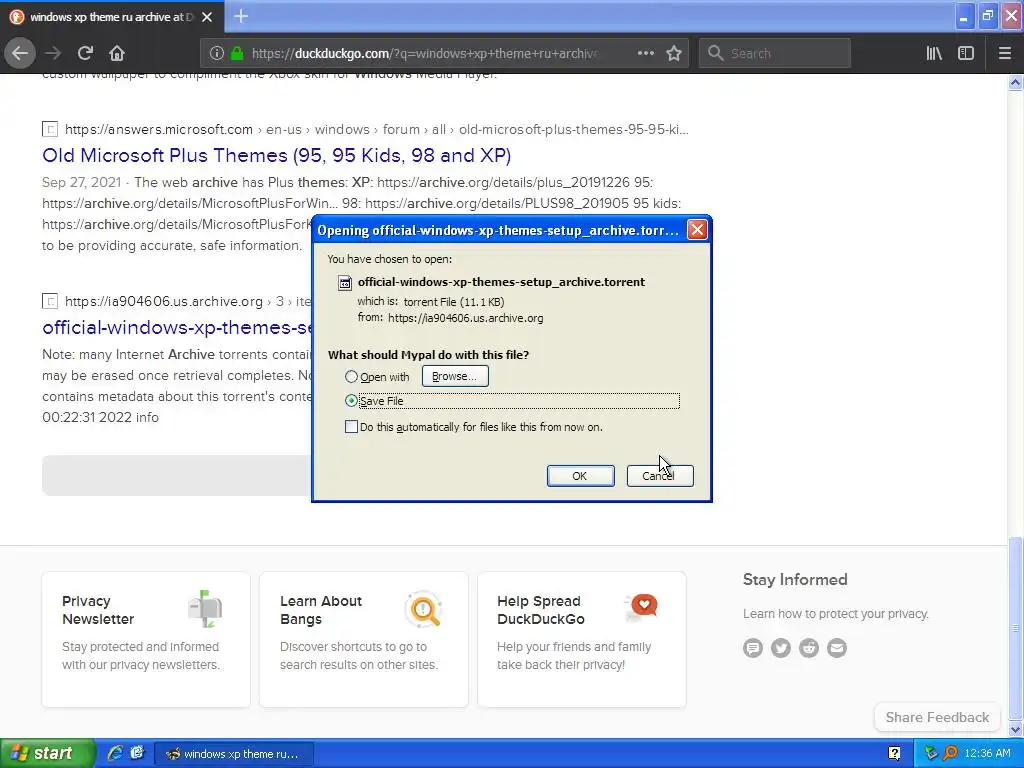Viewport: 1024px width, 768px height.
Task: Open the hamburger application menu
Action: [1005, 54]
